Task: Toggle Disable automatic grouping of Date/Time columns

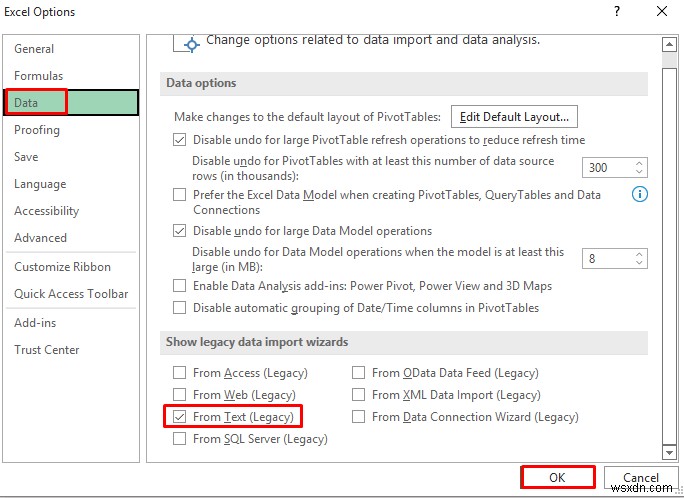Action: coord(180,308)
